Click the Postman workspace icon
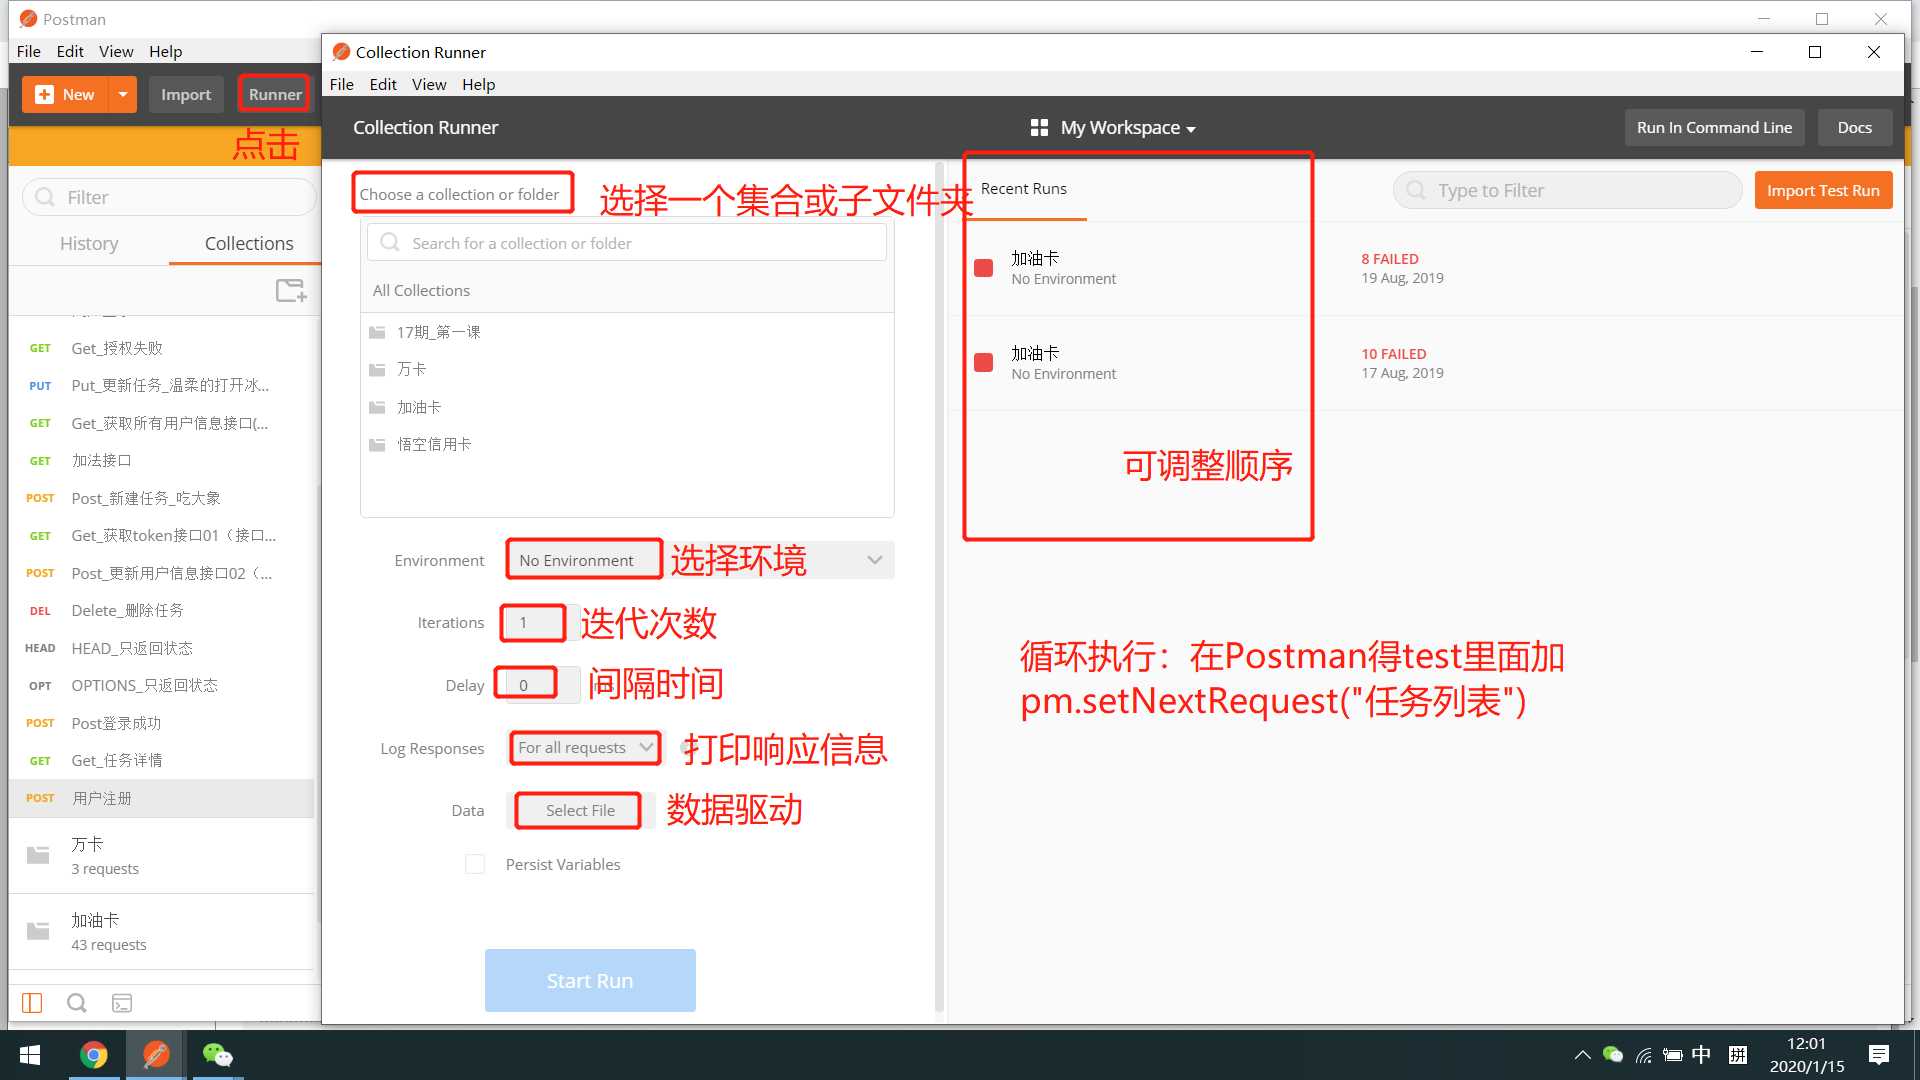This screenshot has width=1920, height=1080. [1038, 127]
